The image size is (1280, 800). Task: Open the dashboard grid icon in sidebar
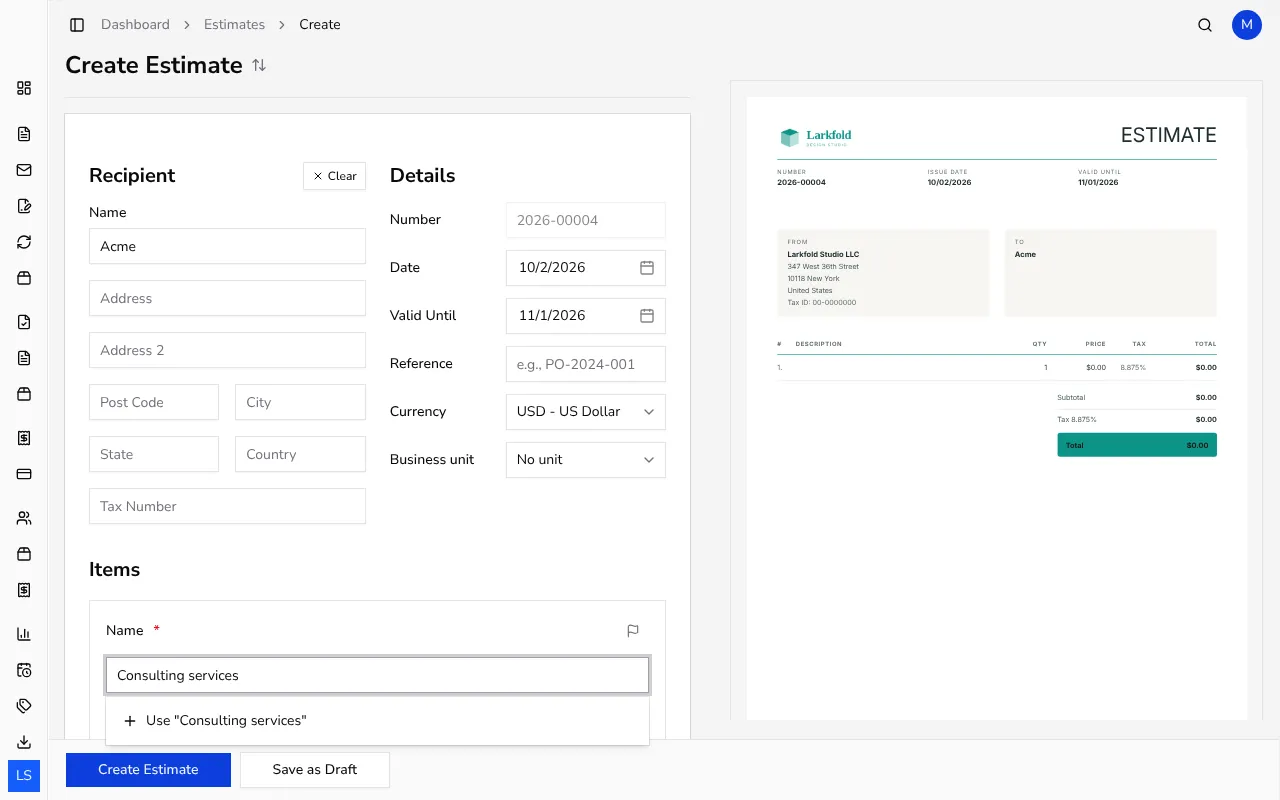tap(24, 88)
